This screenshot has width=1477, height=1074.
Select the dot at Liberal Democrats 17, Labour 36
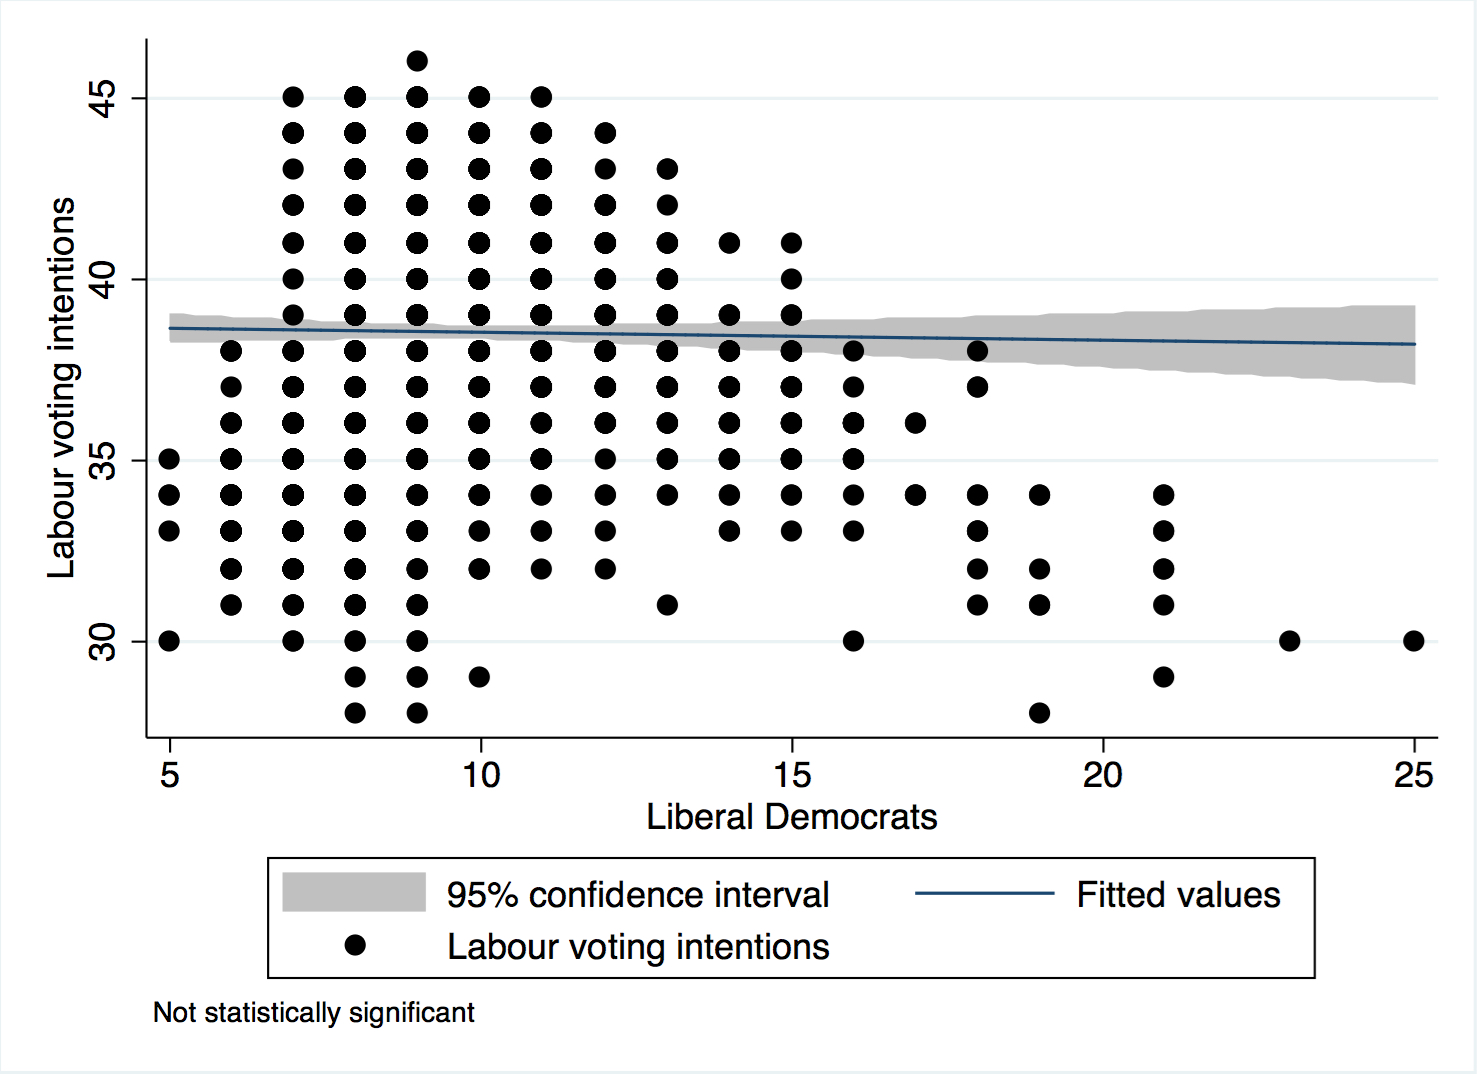click(915, 423)
